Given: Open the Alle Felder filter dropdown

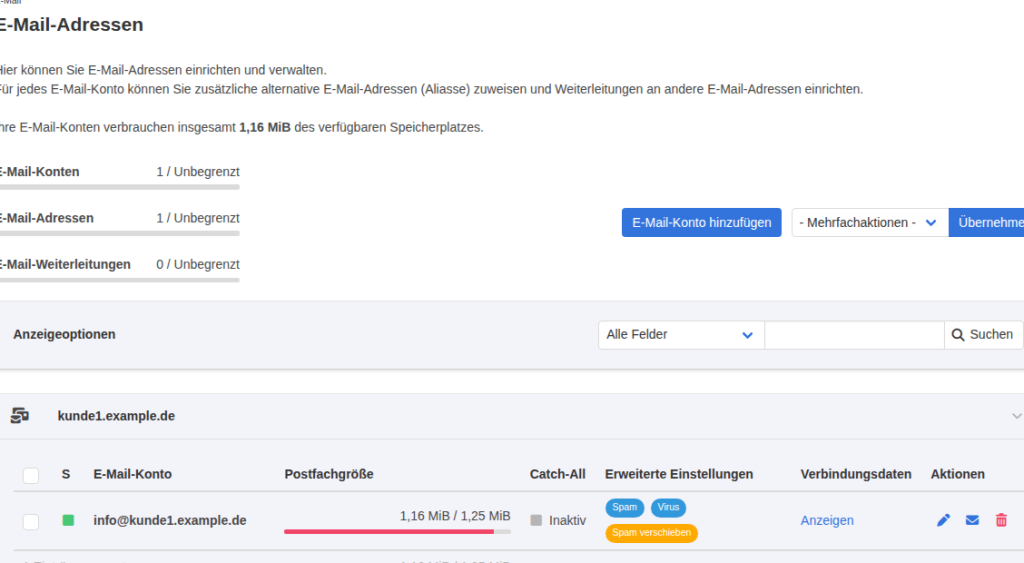Looking at the screenshot, I should coord(681,334).
